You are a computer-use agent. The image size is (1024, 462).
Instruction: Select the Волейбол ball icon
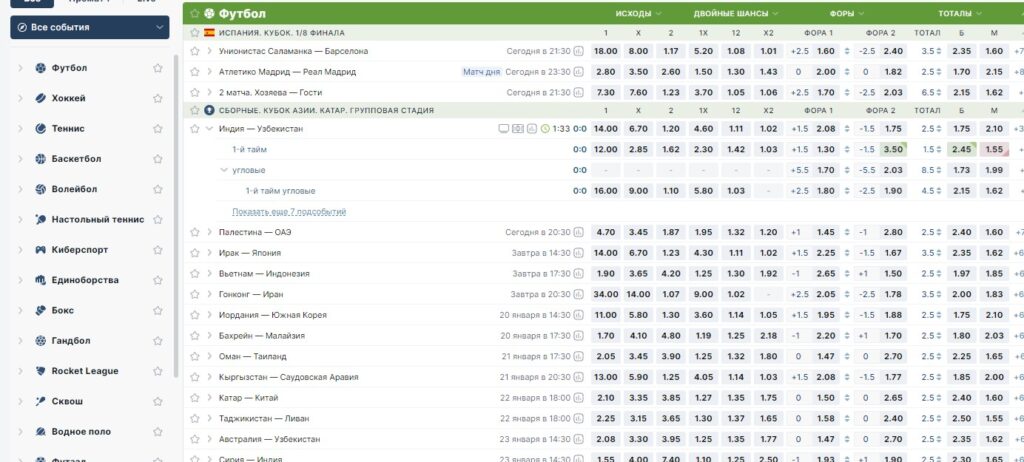pyautogui.click(x=40, y=189)
